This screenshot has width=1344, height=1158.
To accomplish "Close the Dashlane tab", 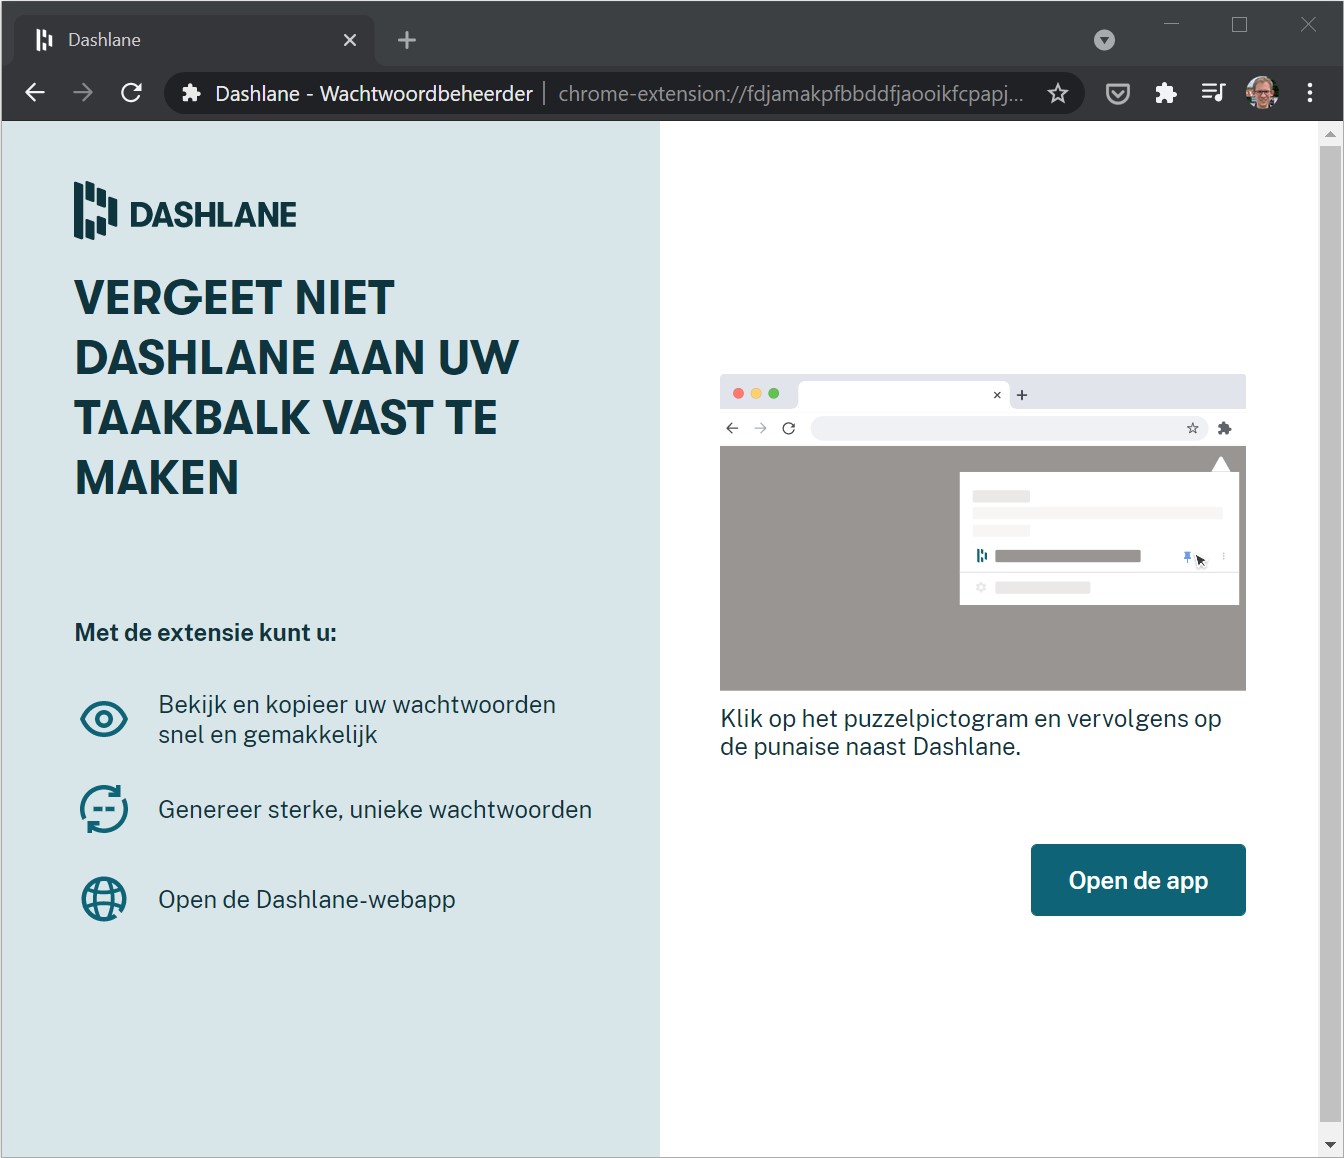I will [350, 40].
